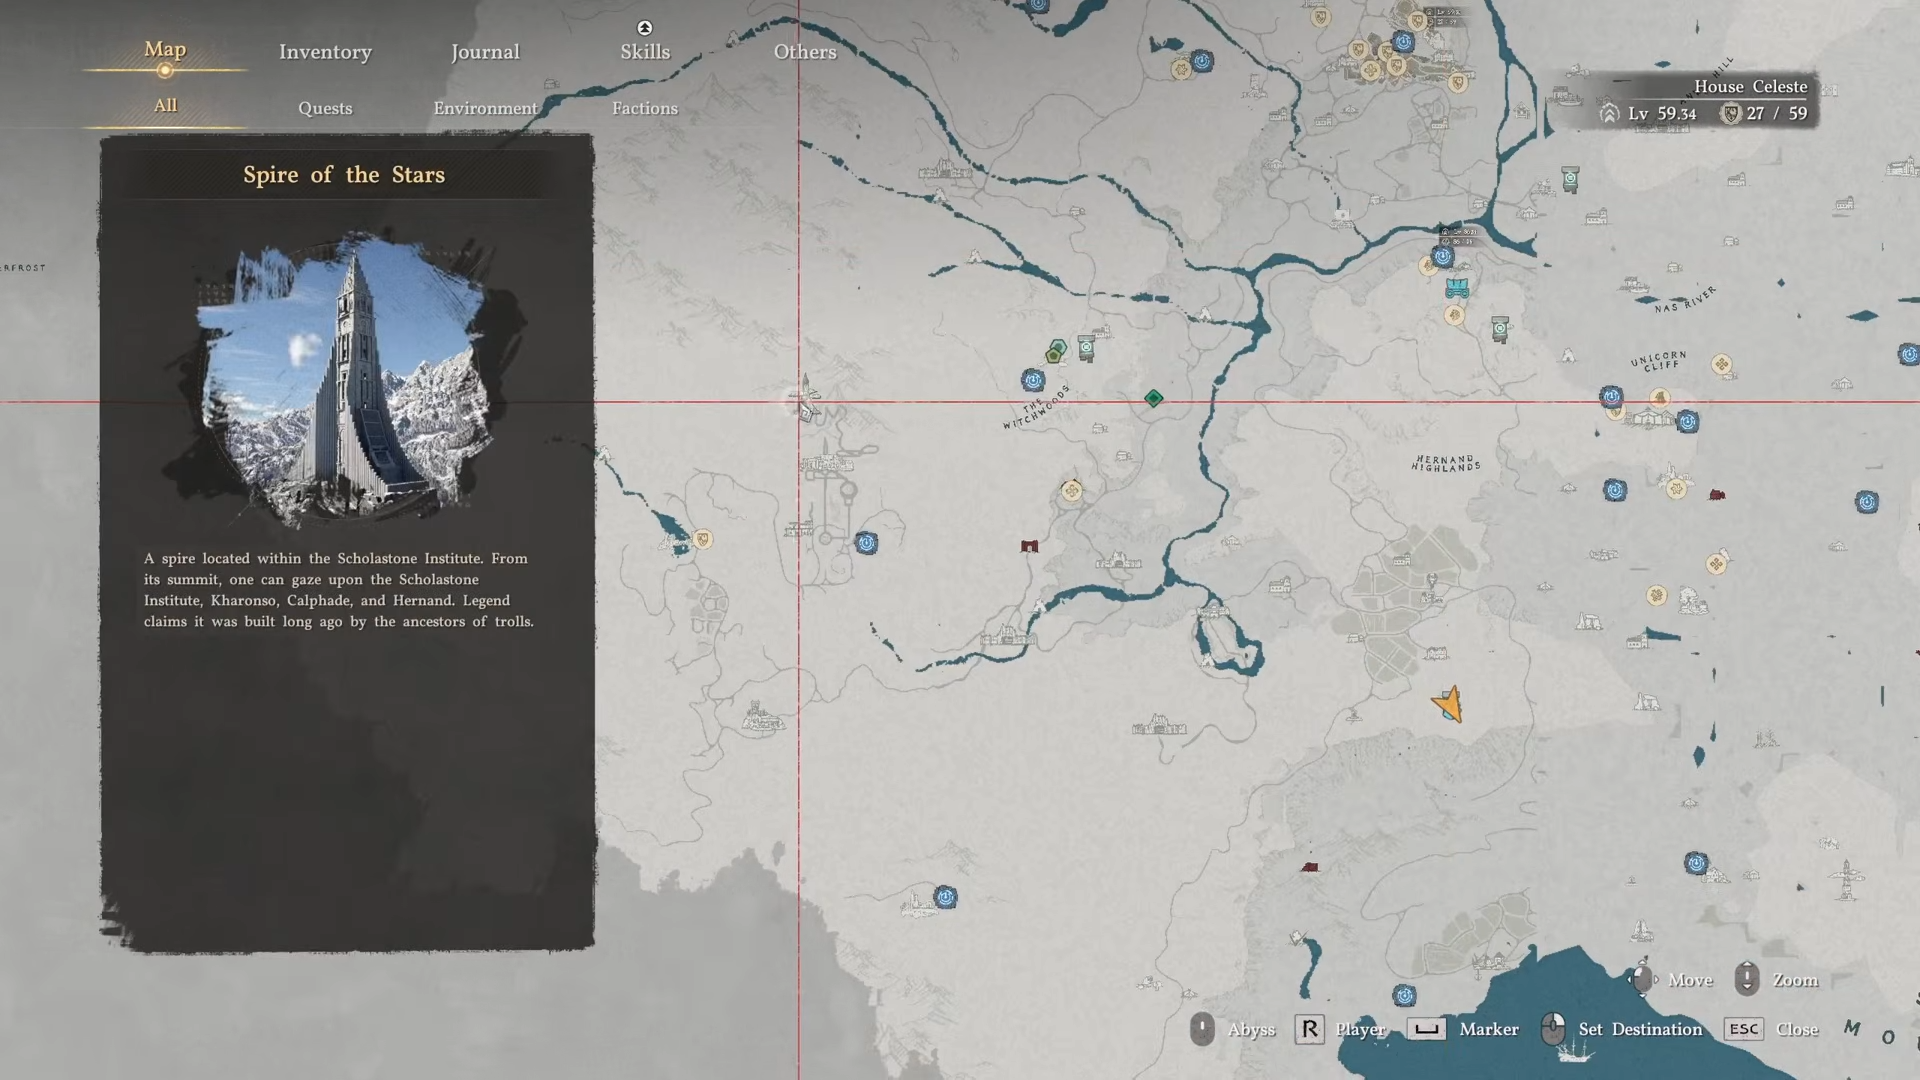The image size is (1920, 1080).
Task: Filter map by Environment
Action: tap(485, 108)
